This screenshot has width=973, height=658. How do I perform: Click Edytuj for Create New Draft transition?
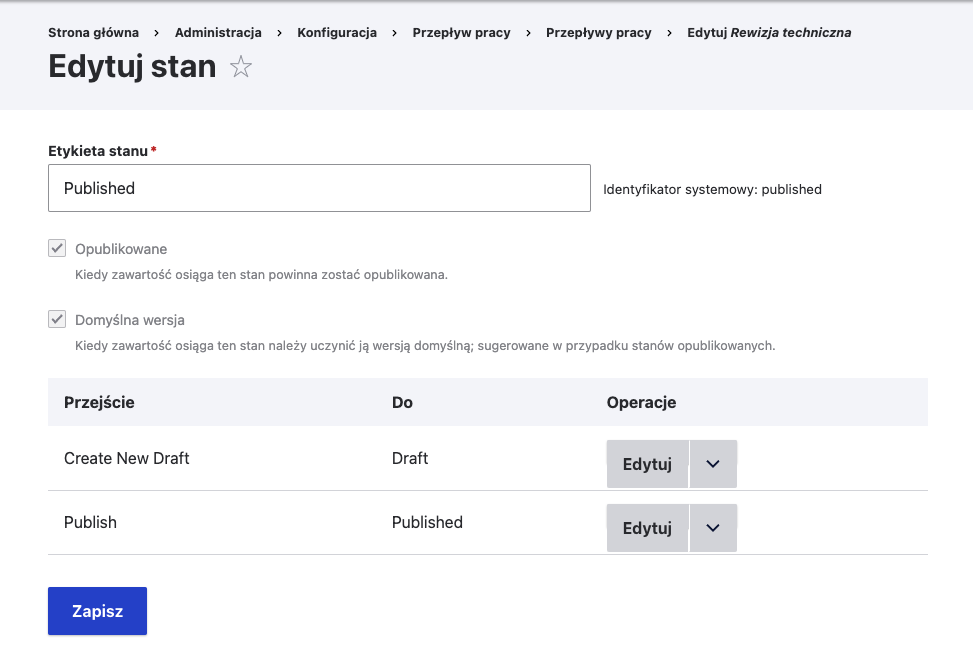click(x=647, y=464)
